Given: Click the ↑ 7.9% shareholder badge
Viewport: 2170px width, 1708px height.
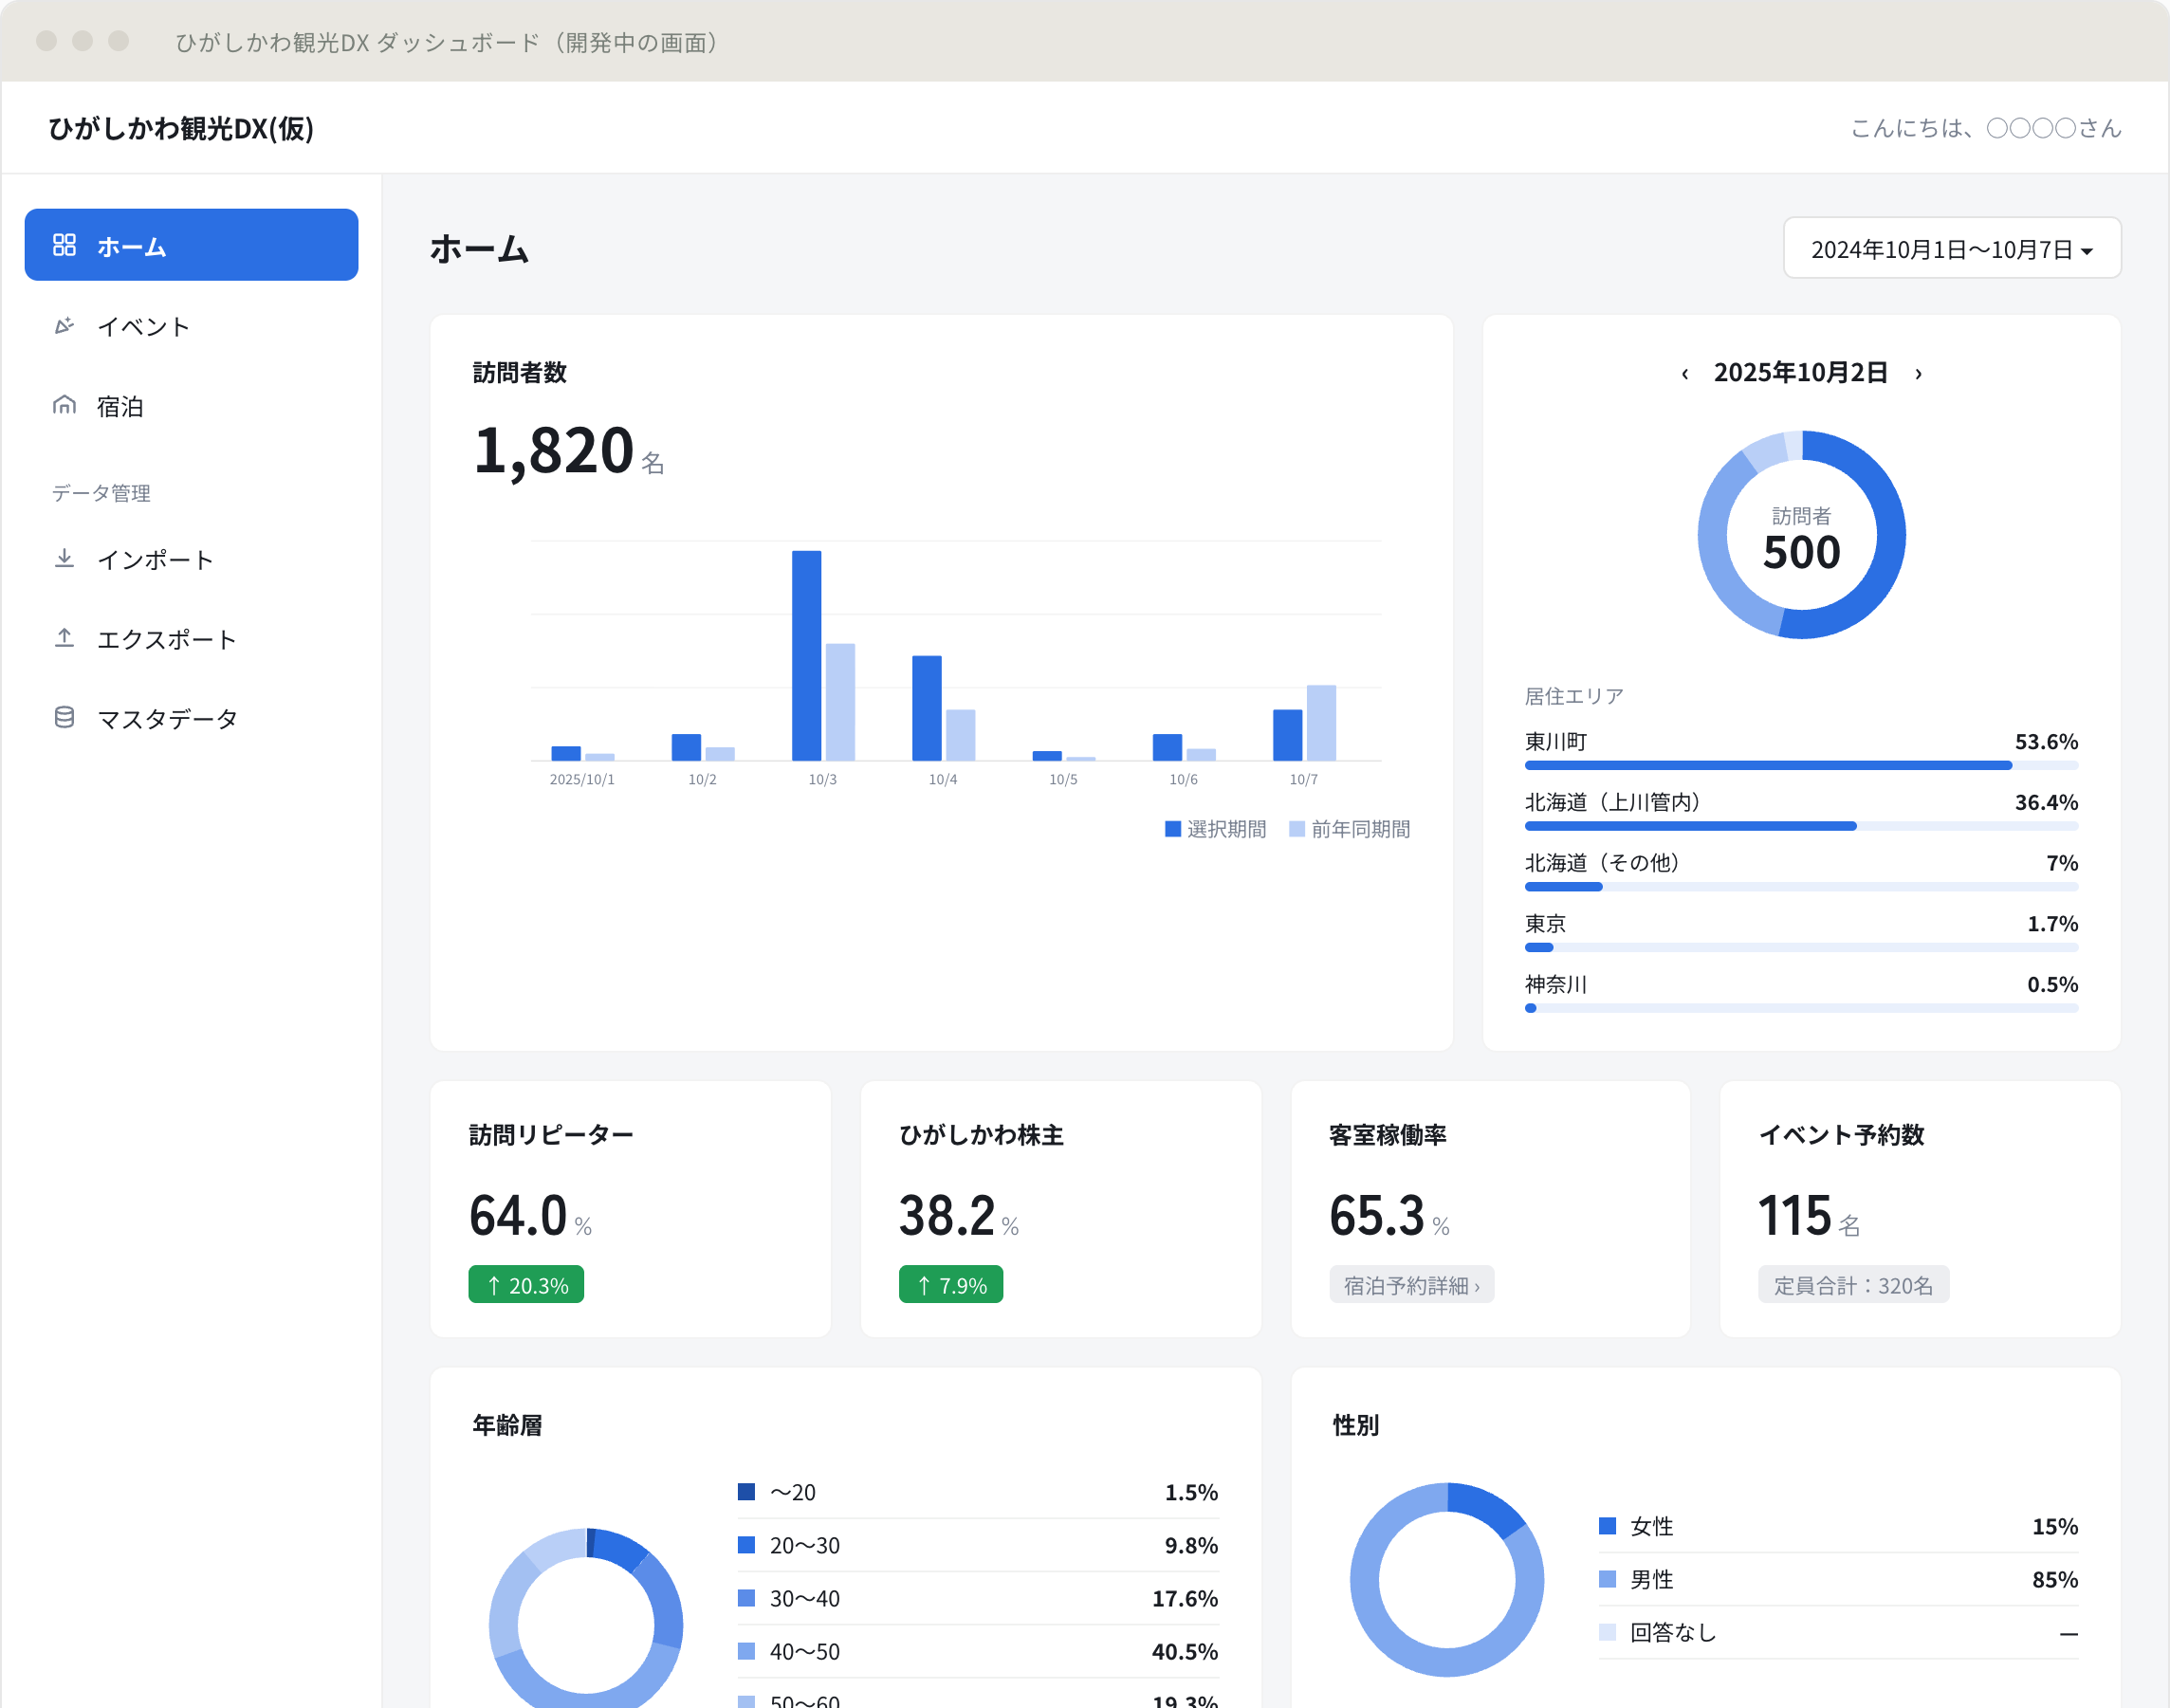Looking at the screenshot, I should coord(951,1285).
